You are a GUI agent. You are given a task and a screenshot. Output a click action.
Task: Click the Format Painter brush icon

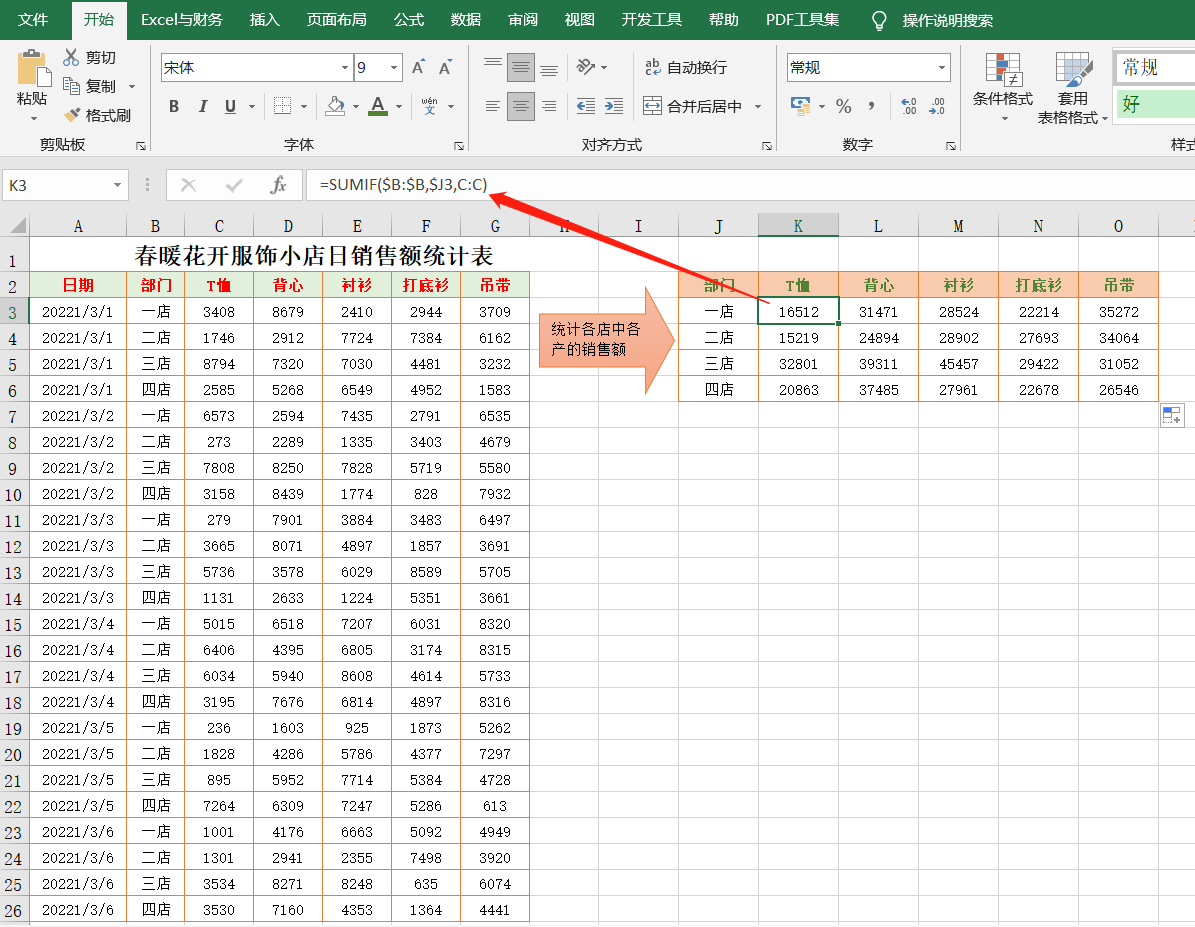[x=72, y=116]
